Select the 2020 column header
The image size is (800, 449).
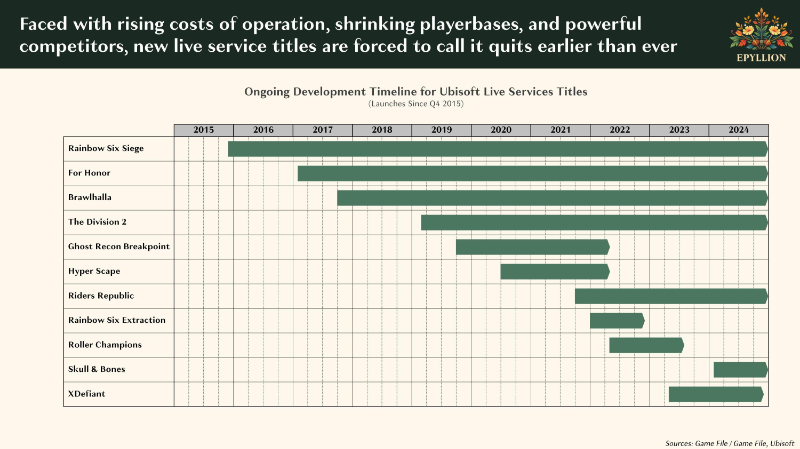tap(501, 130)
